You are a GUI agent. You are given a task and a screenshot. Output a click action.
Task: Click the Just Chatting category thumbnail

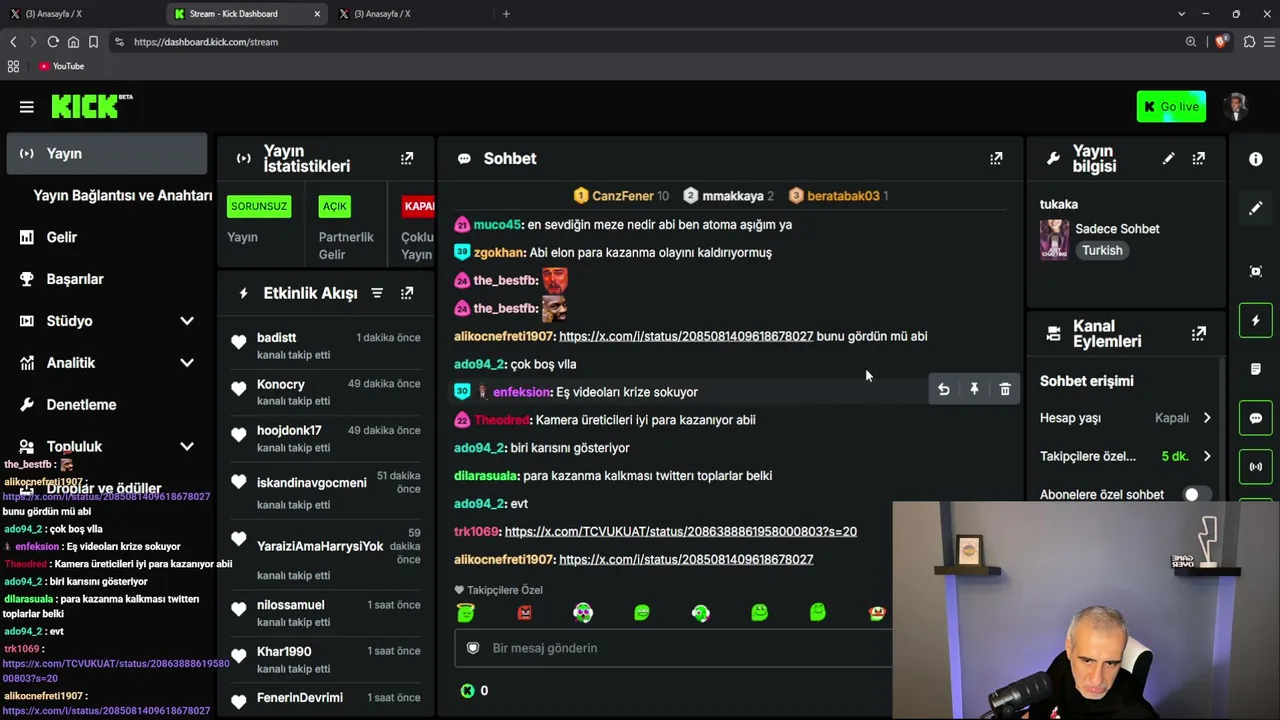pyautogui.click(x=1054, y=240)
